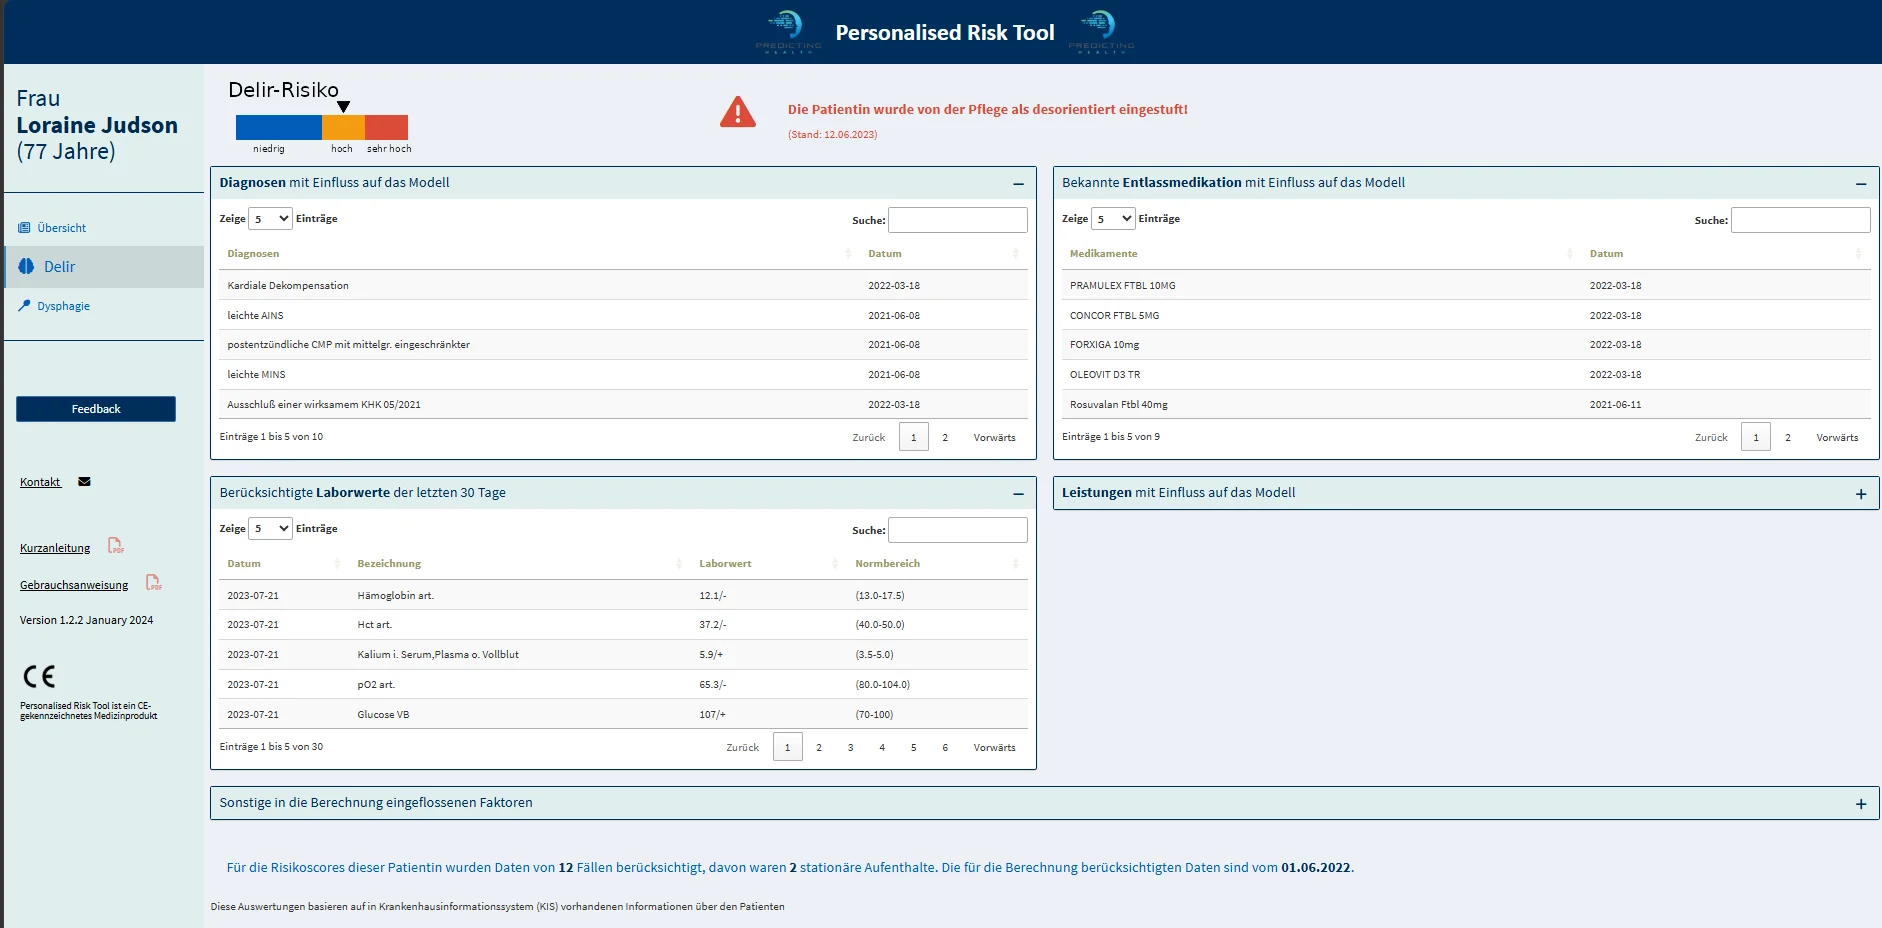Click the Kontakt envelope icon
Image resolution: width=1882 pixels, height=928 pixels.
tap(84, 482)
